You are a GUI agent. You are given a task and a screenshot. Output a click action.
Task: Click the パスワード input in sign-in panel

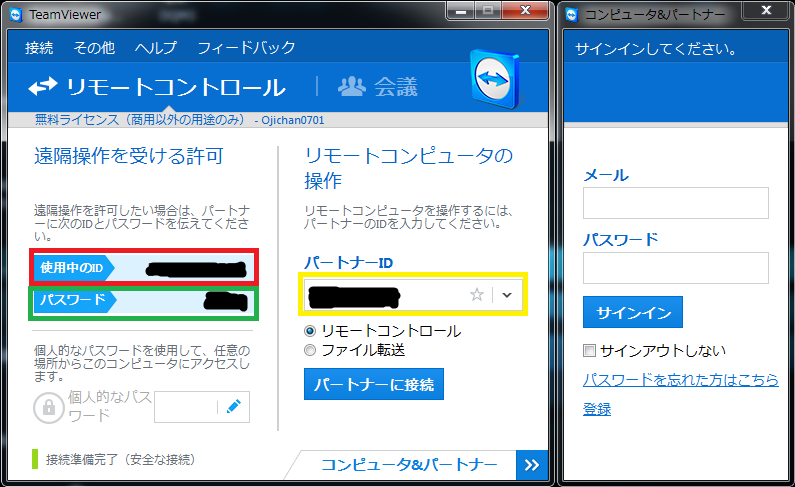tap(675, 268)
